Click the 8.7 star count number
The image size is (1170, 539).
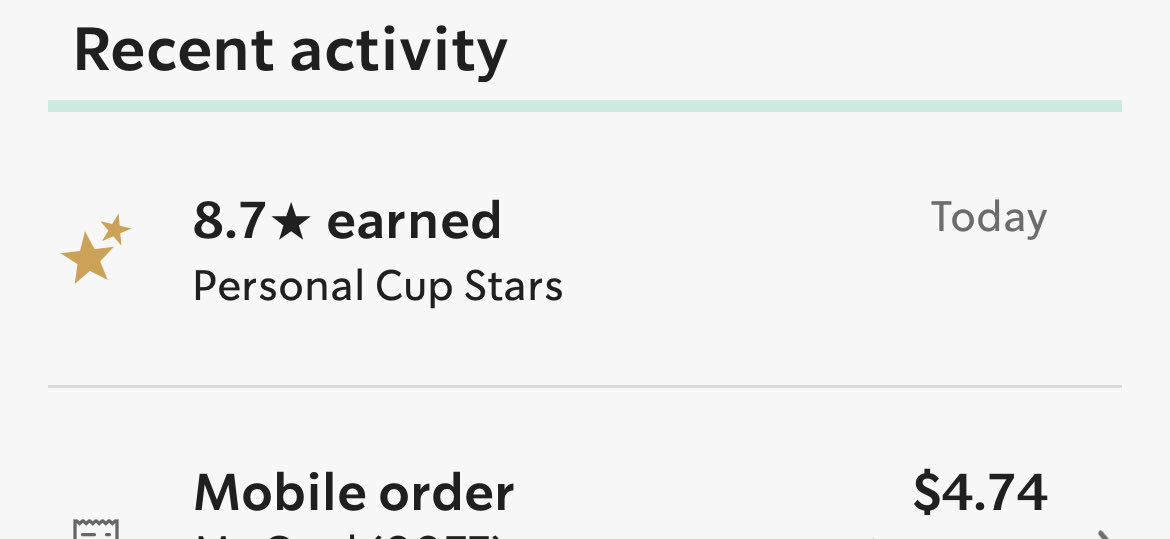(229, 222)
